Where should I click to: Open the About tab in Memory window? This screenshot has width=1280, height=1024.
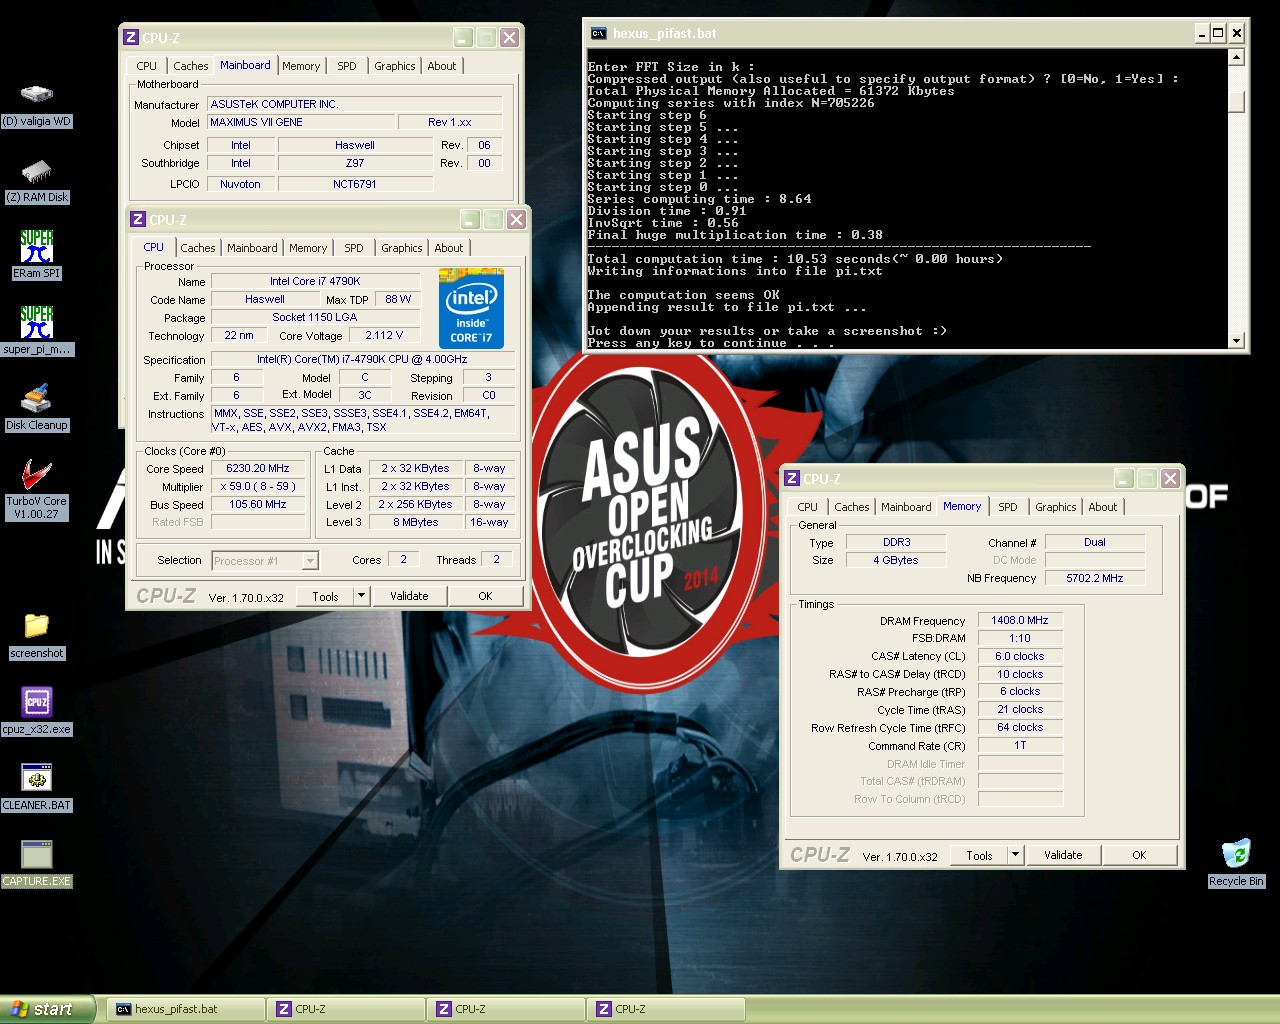[1103, 507]
